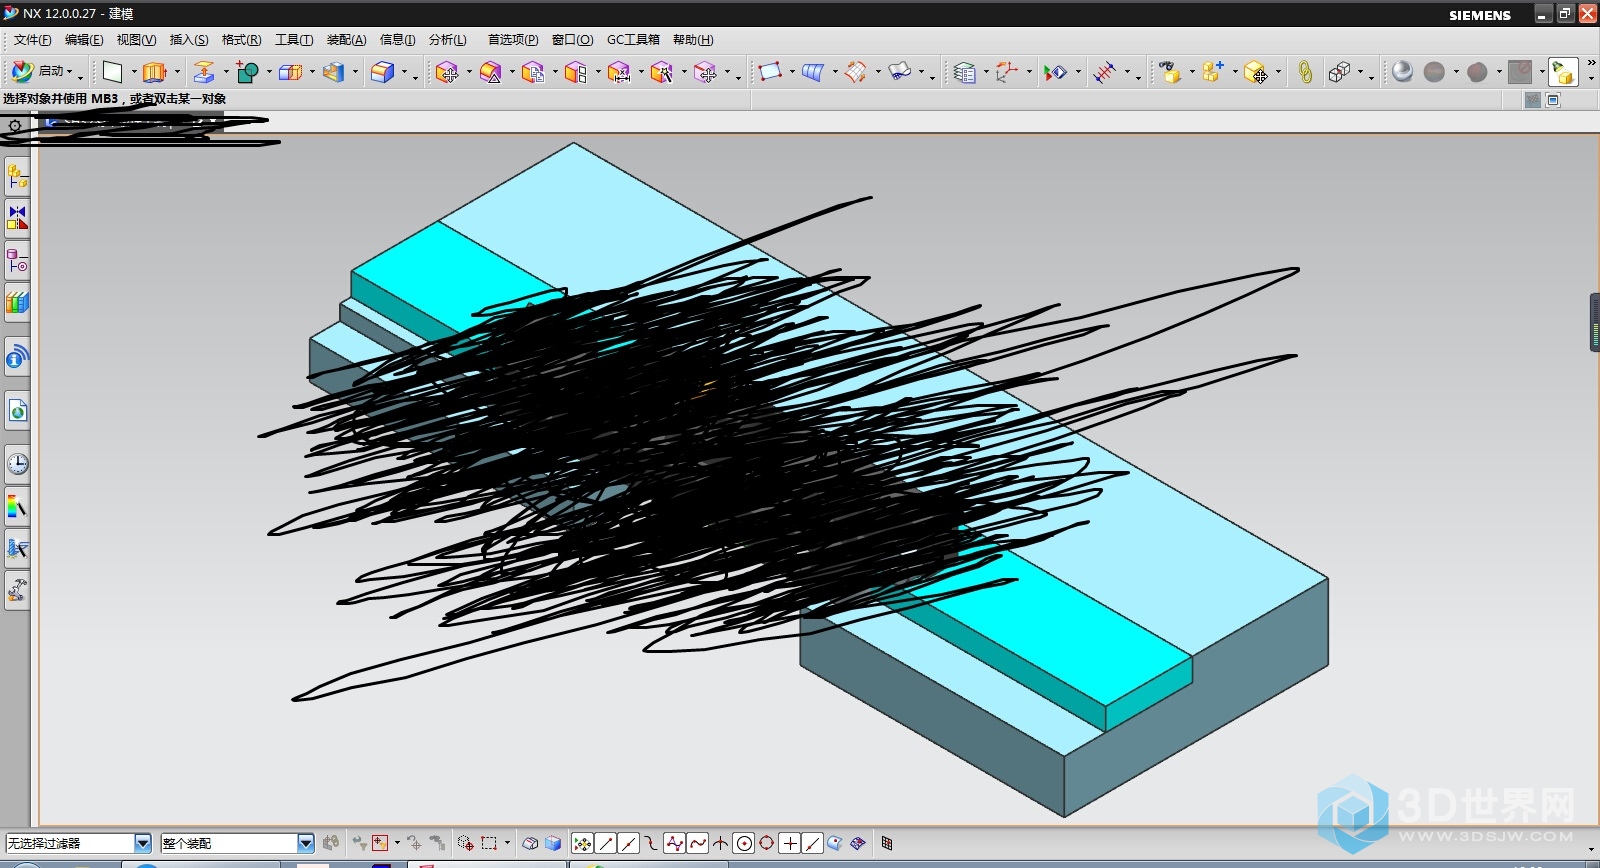
Task: Toggle the shaded sphere rendering style
Action: click(x=1402, y=72)
